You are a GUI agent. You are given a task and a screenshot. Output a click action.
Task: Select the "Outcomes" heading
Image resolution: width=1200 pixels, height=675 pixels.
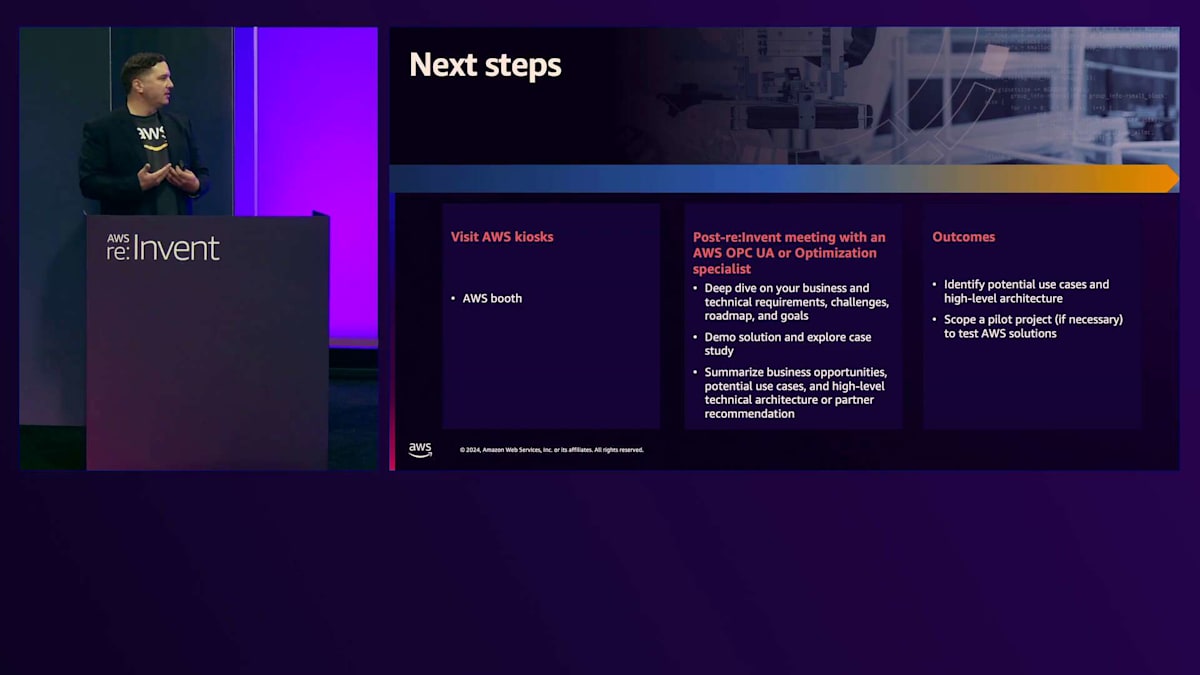click(964, 237)
